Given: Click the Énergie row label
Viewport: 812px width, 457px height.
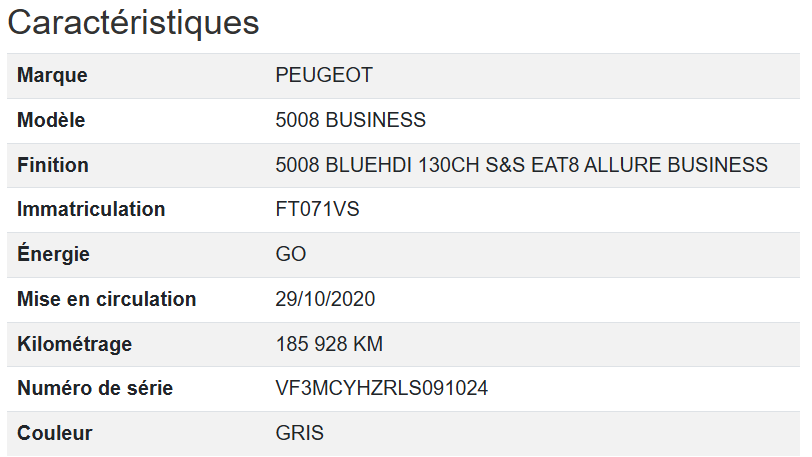Looking at the screenshot, I should (x=53, y=255).
